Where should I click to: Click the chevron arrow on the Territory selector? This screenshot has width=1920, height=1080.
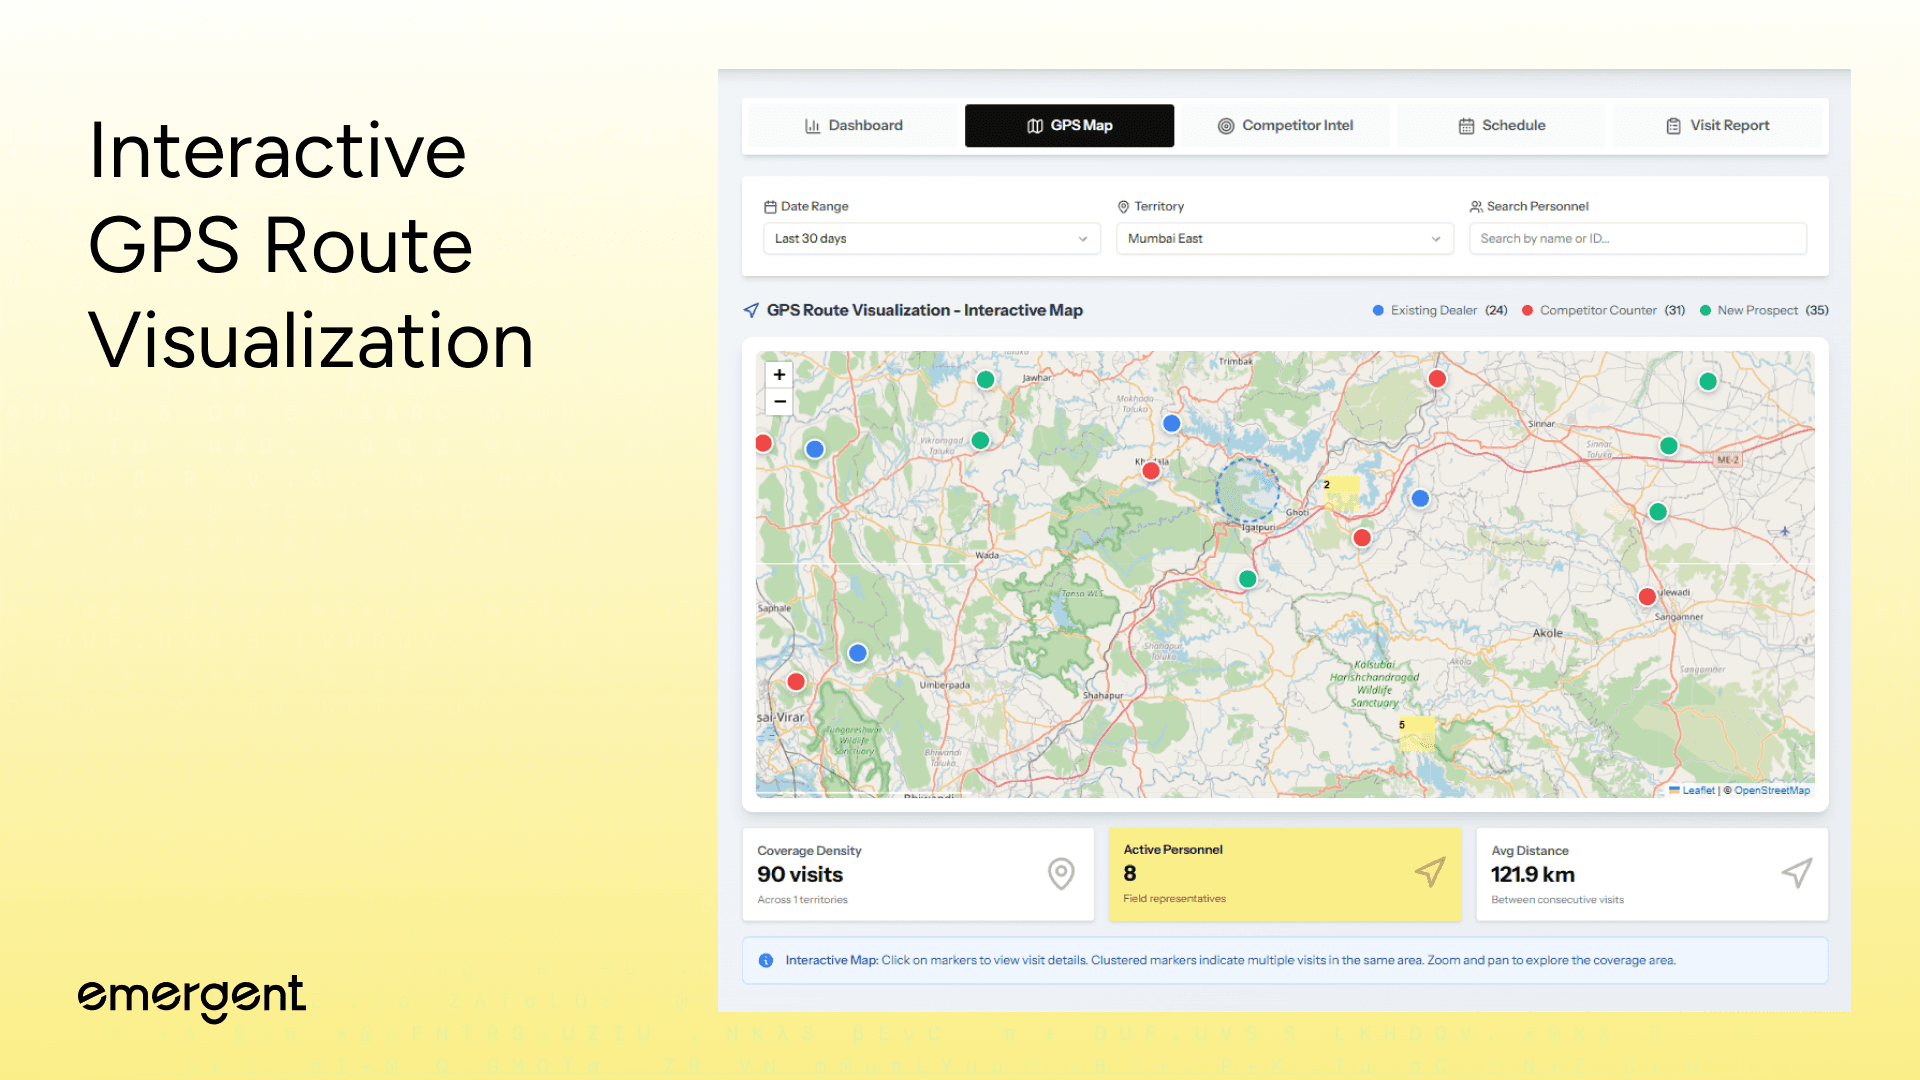pyautogui.click(x=1436, y=239)
